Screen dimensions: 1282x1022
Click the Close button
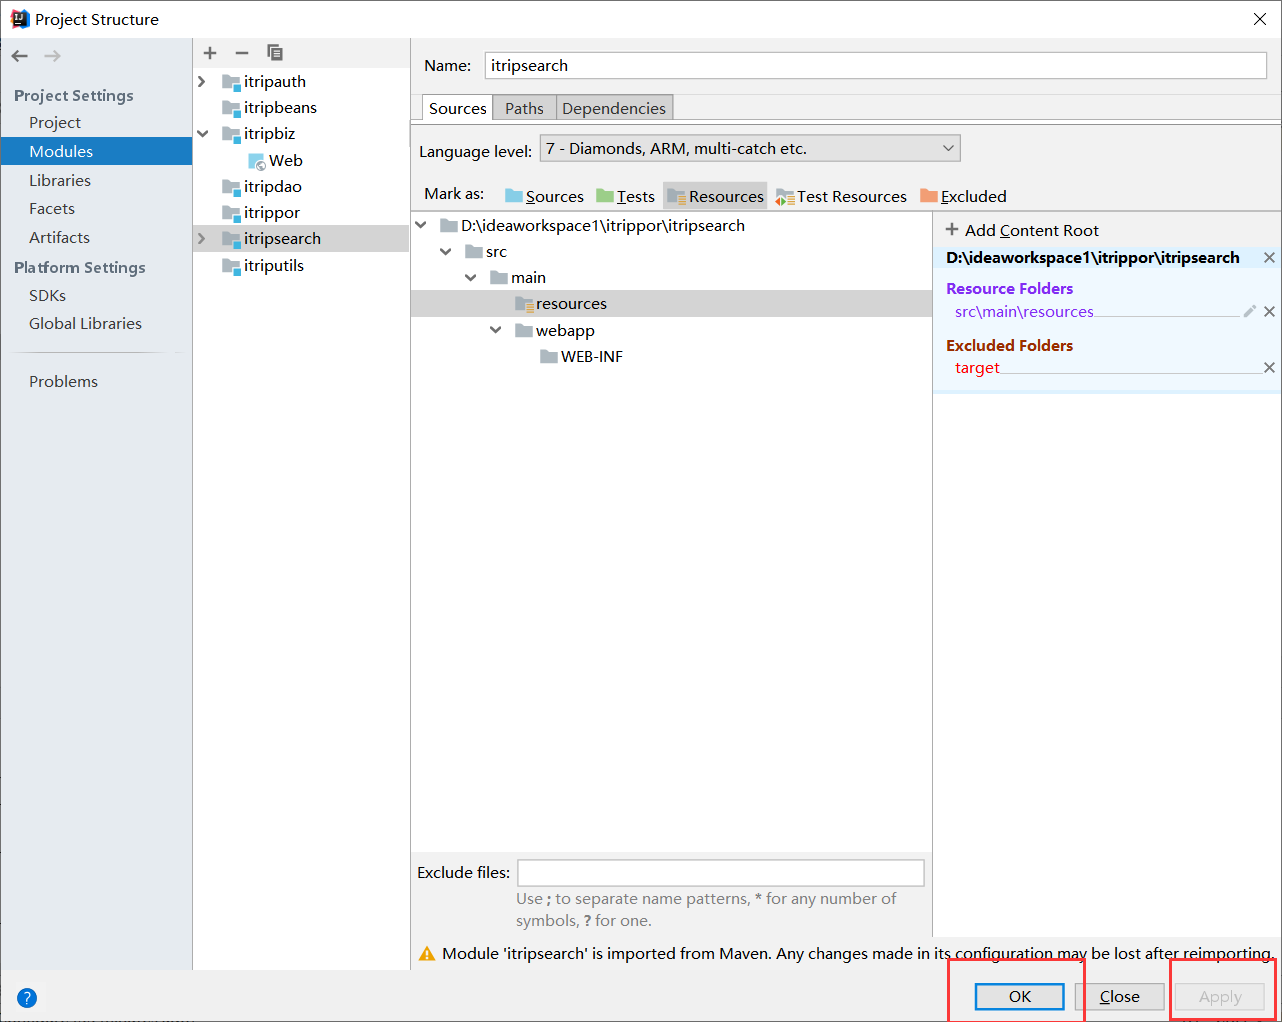(x=1120, y=997)
